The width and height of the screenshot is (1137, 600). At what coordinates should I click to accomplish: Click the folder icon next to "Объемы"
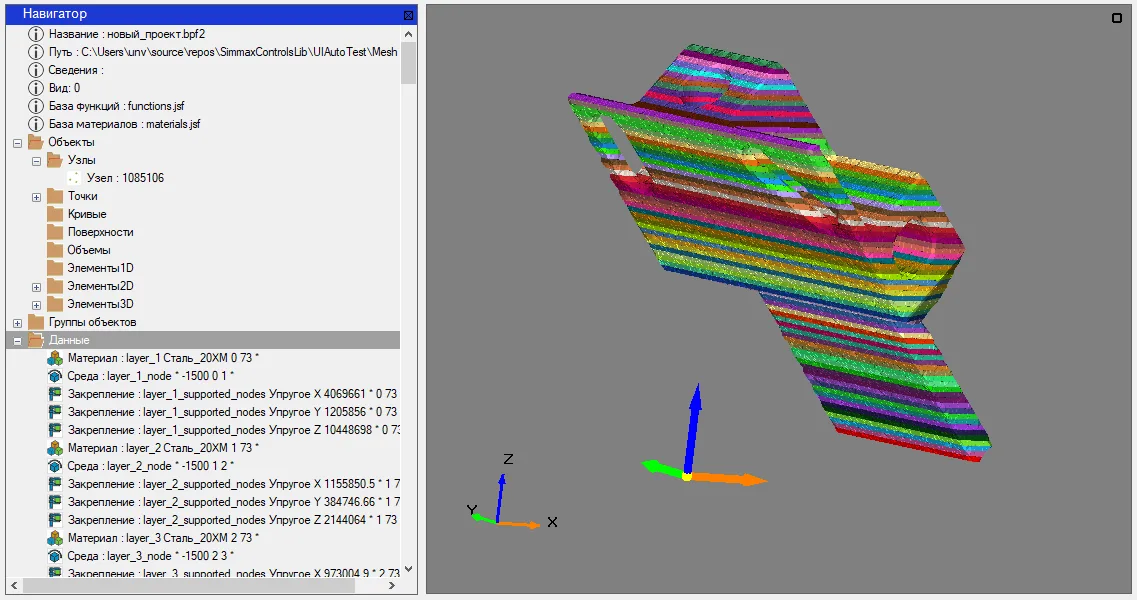(x=55, y=250)
